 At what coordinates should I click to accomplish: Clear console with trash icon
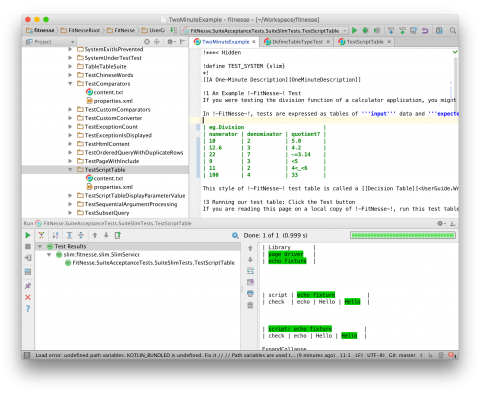point(250,305)
